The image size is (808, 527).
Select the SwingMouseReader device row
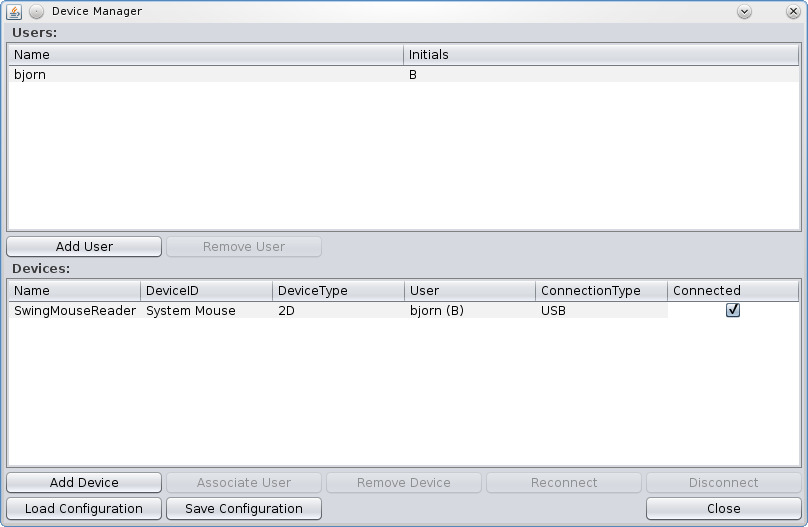(x=74, y=311)
